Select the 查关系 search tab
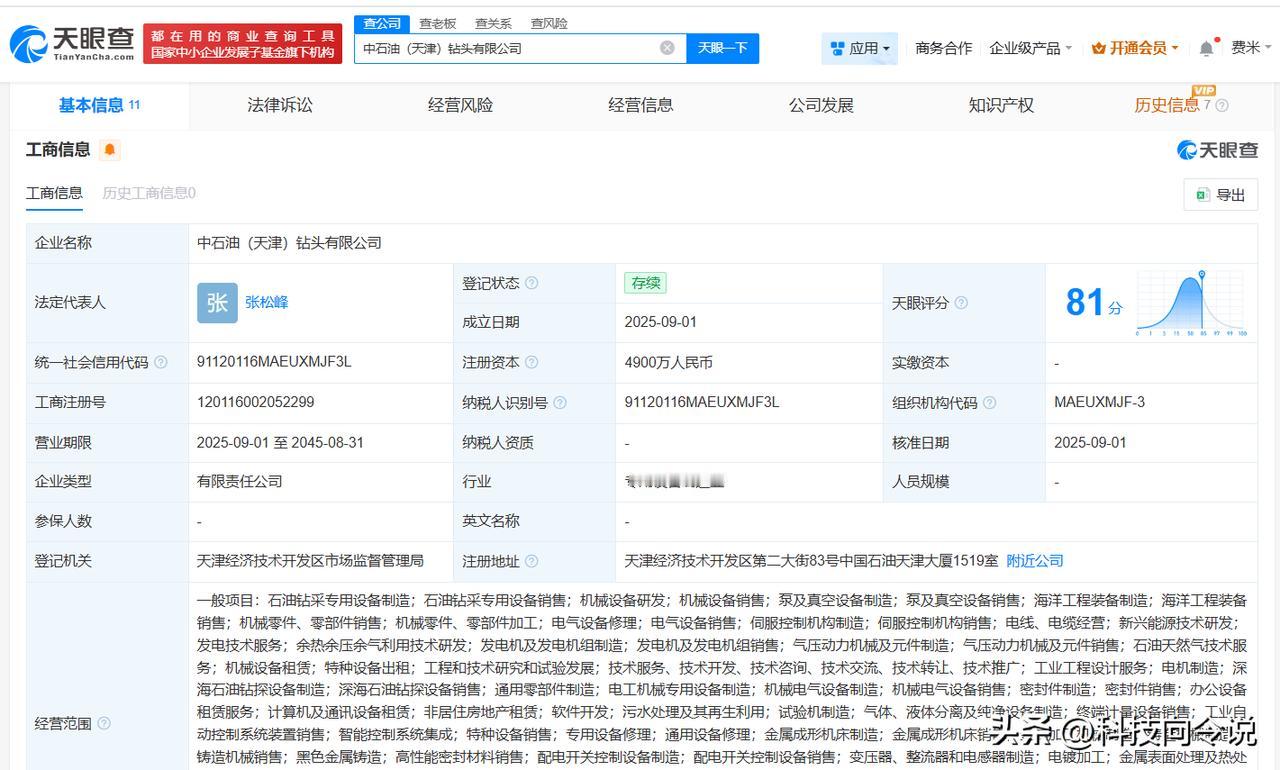The image size is (1280, 770). tap(493, 23)
